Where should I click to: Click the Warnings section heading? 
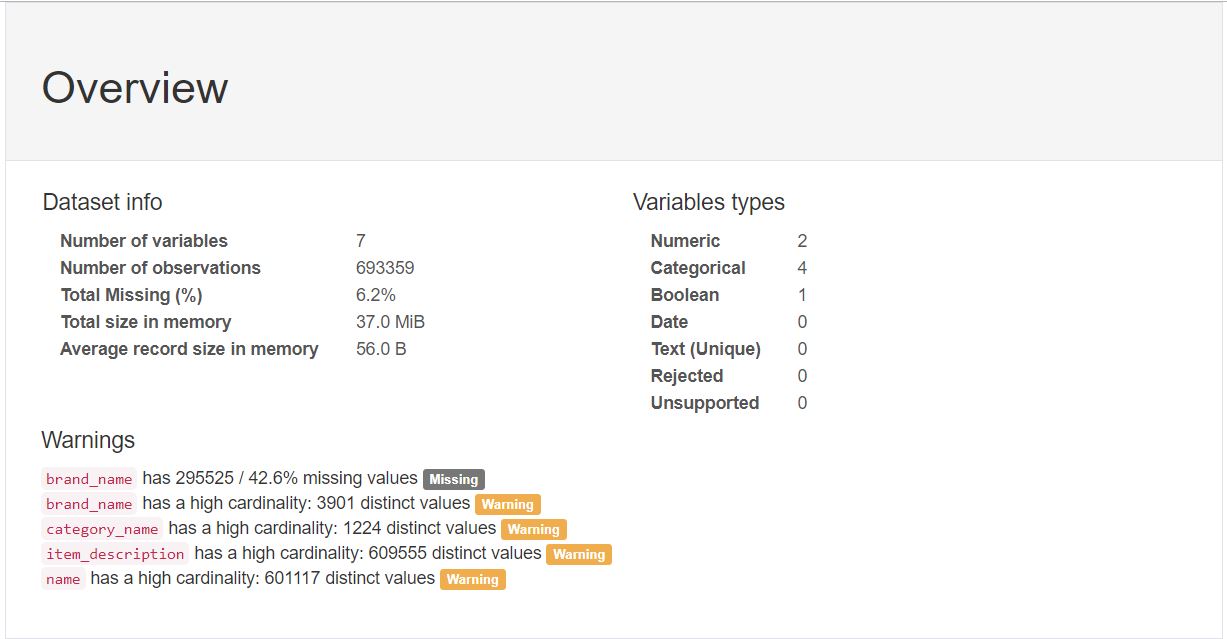coord(88,440)
